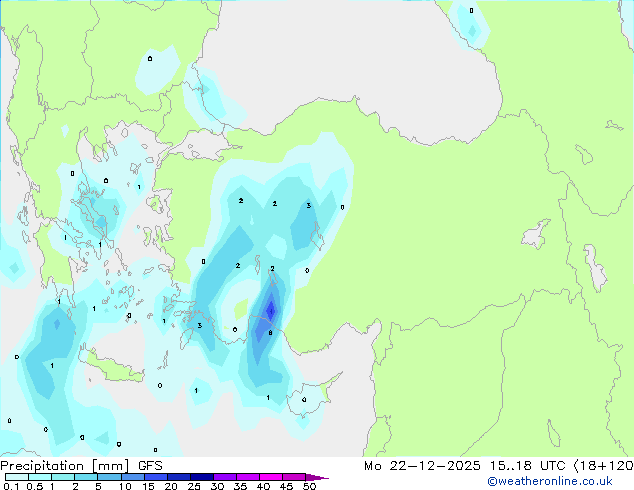Select the 15–20 mm legend swatch

click(156, 477)
